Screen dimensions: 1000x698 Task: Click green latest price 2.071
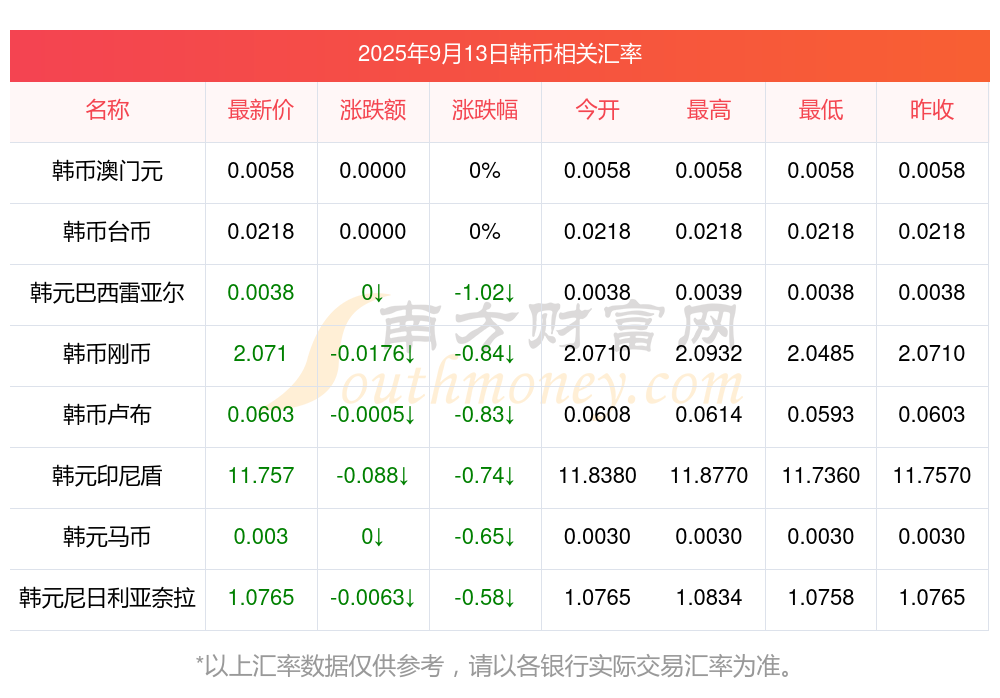[x=260, y=353]
